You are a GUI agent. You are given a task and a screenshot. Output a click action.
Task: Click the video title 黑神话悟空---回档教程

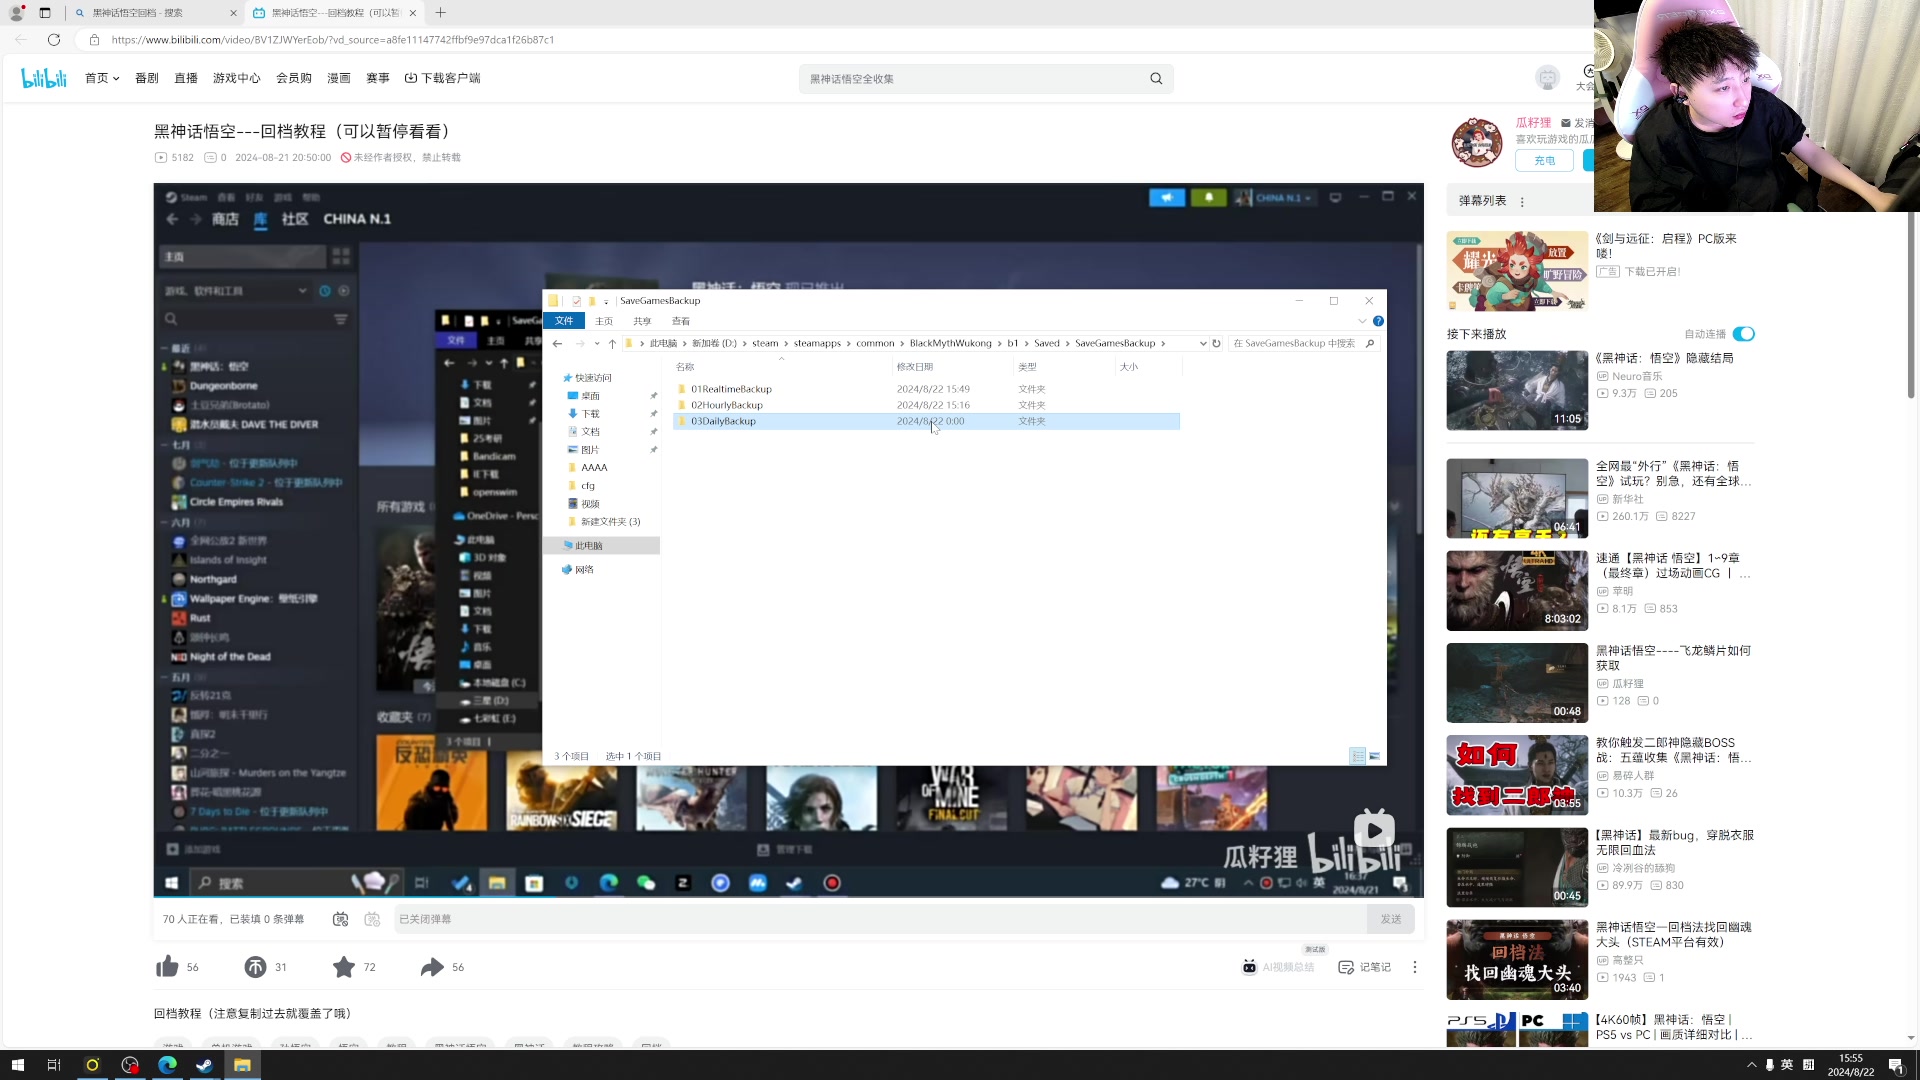[303, 131]
